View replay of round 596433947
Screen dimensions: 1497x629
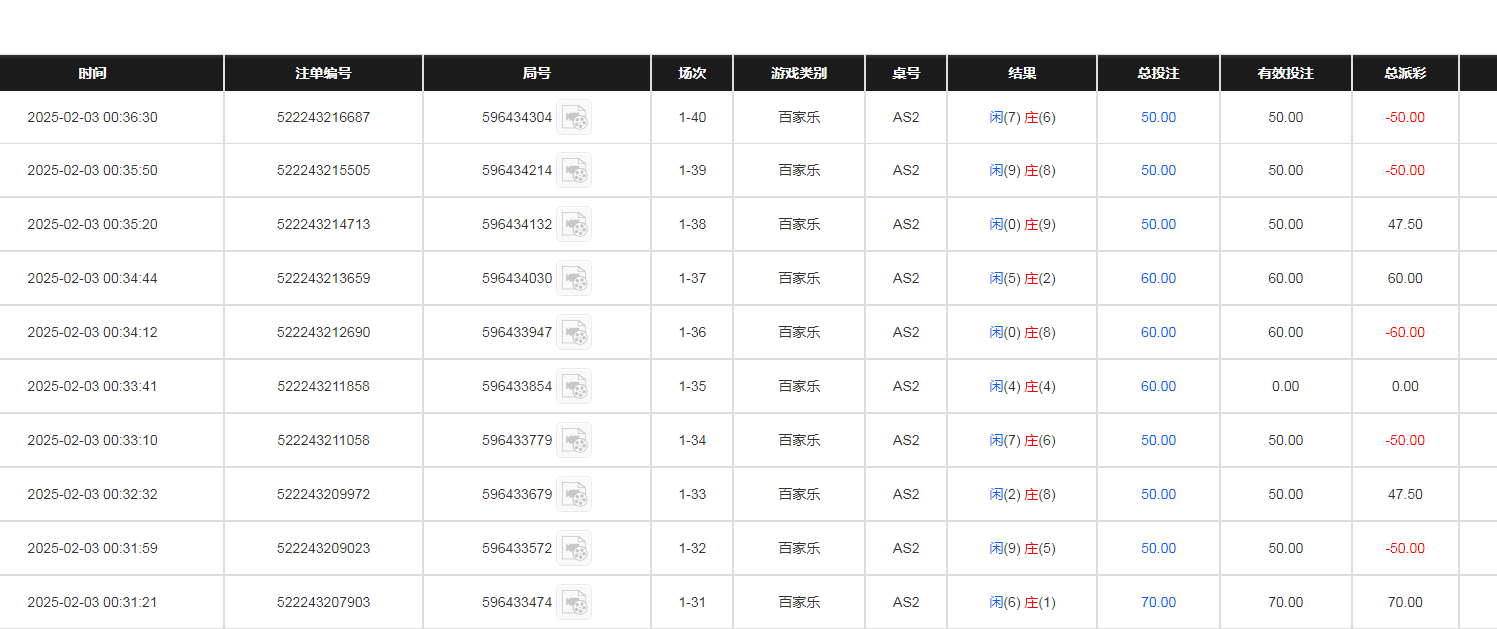tap(574, 333)
